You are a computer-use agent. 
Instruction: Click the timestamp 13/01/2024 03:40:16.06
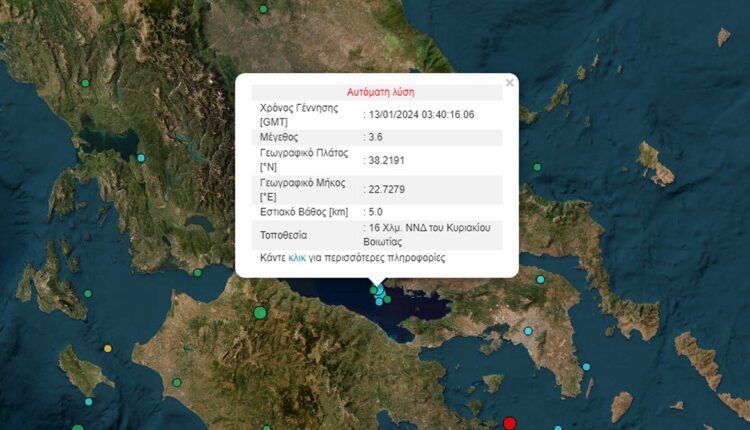pyautogui.click(x=421, y=114)
